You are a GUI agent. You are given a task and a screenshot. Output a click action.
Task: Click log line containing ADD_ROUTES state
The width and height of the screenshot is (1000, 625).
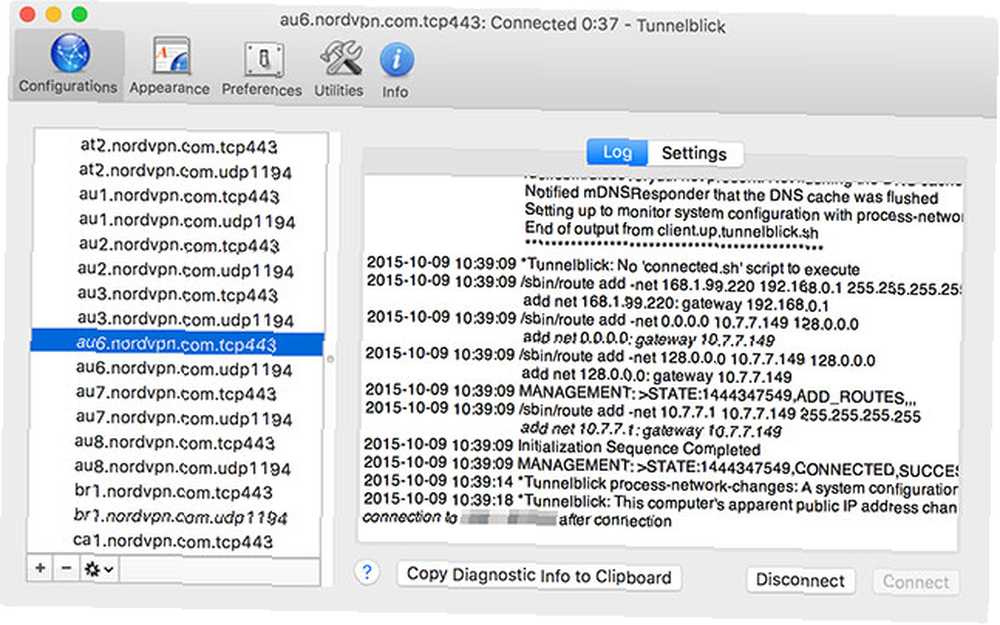coord(640,393)
